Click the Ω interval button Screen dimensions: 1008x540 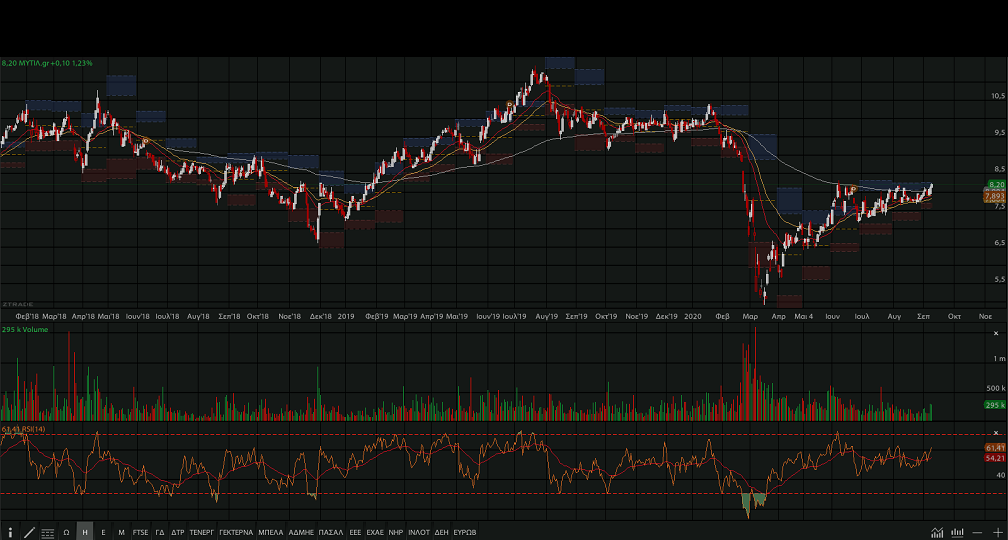pyautogui.click(x=66, y=532)
